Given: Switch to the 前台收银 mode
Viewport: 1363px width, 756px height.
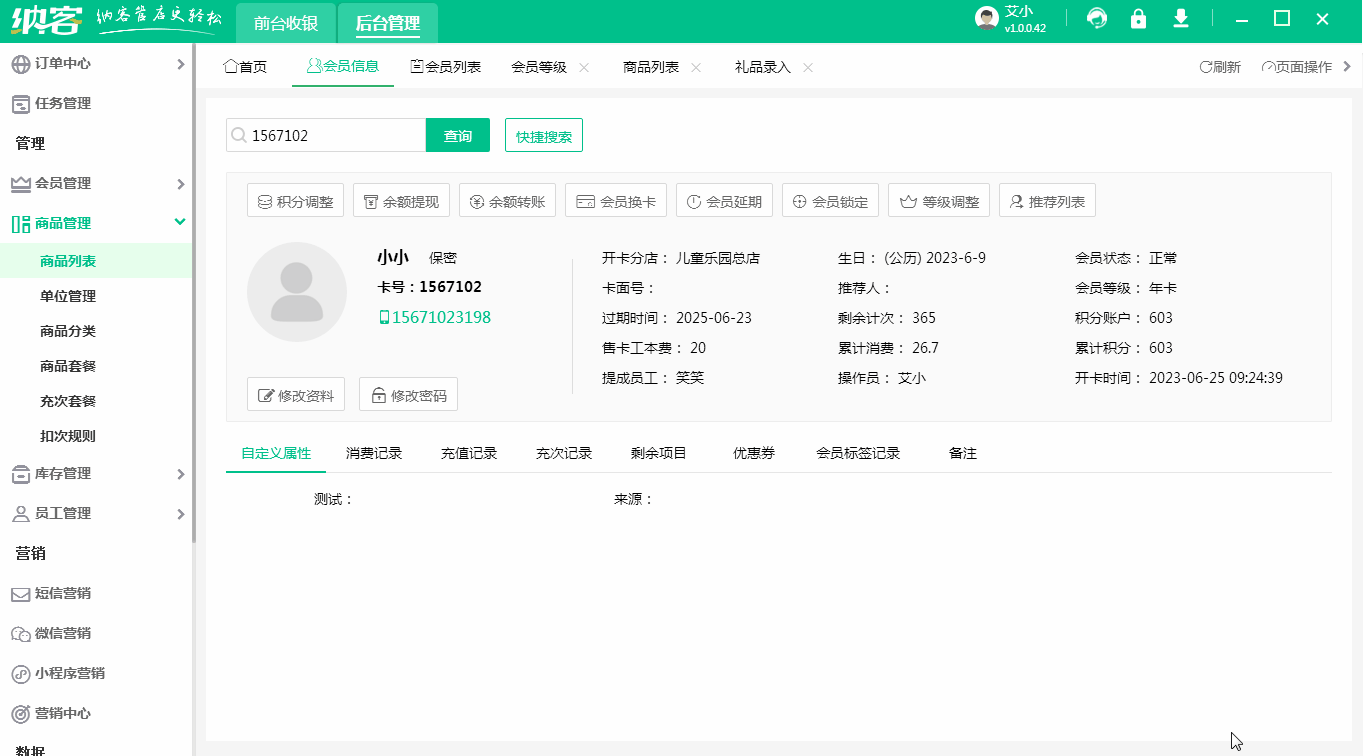Looking at the screenshot, I should 285,20.
